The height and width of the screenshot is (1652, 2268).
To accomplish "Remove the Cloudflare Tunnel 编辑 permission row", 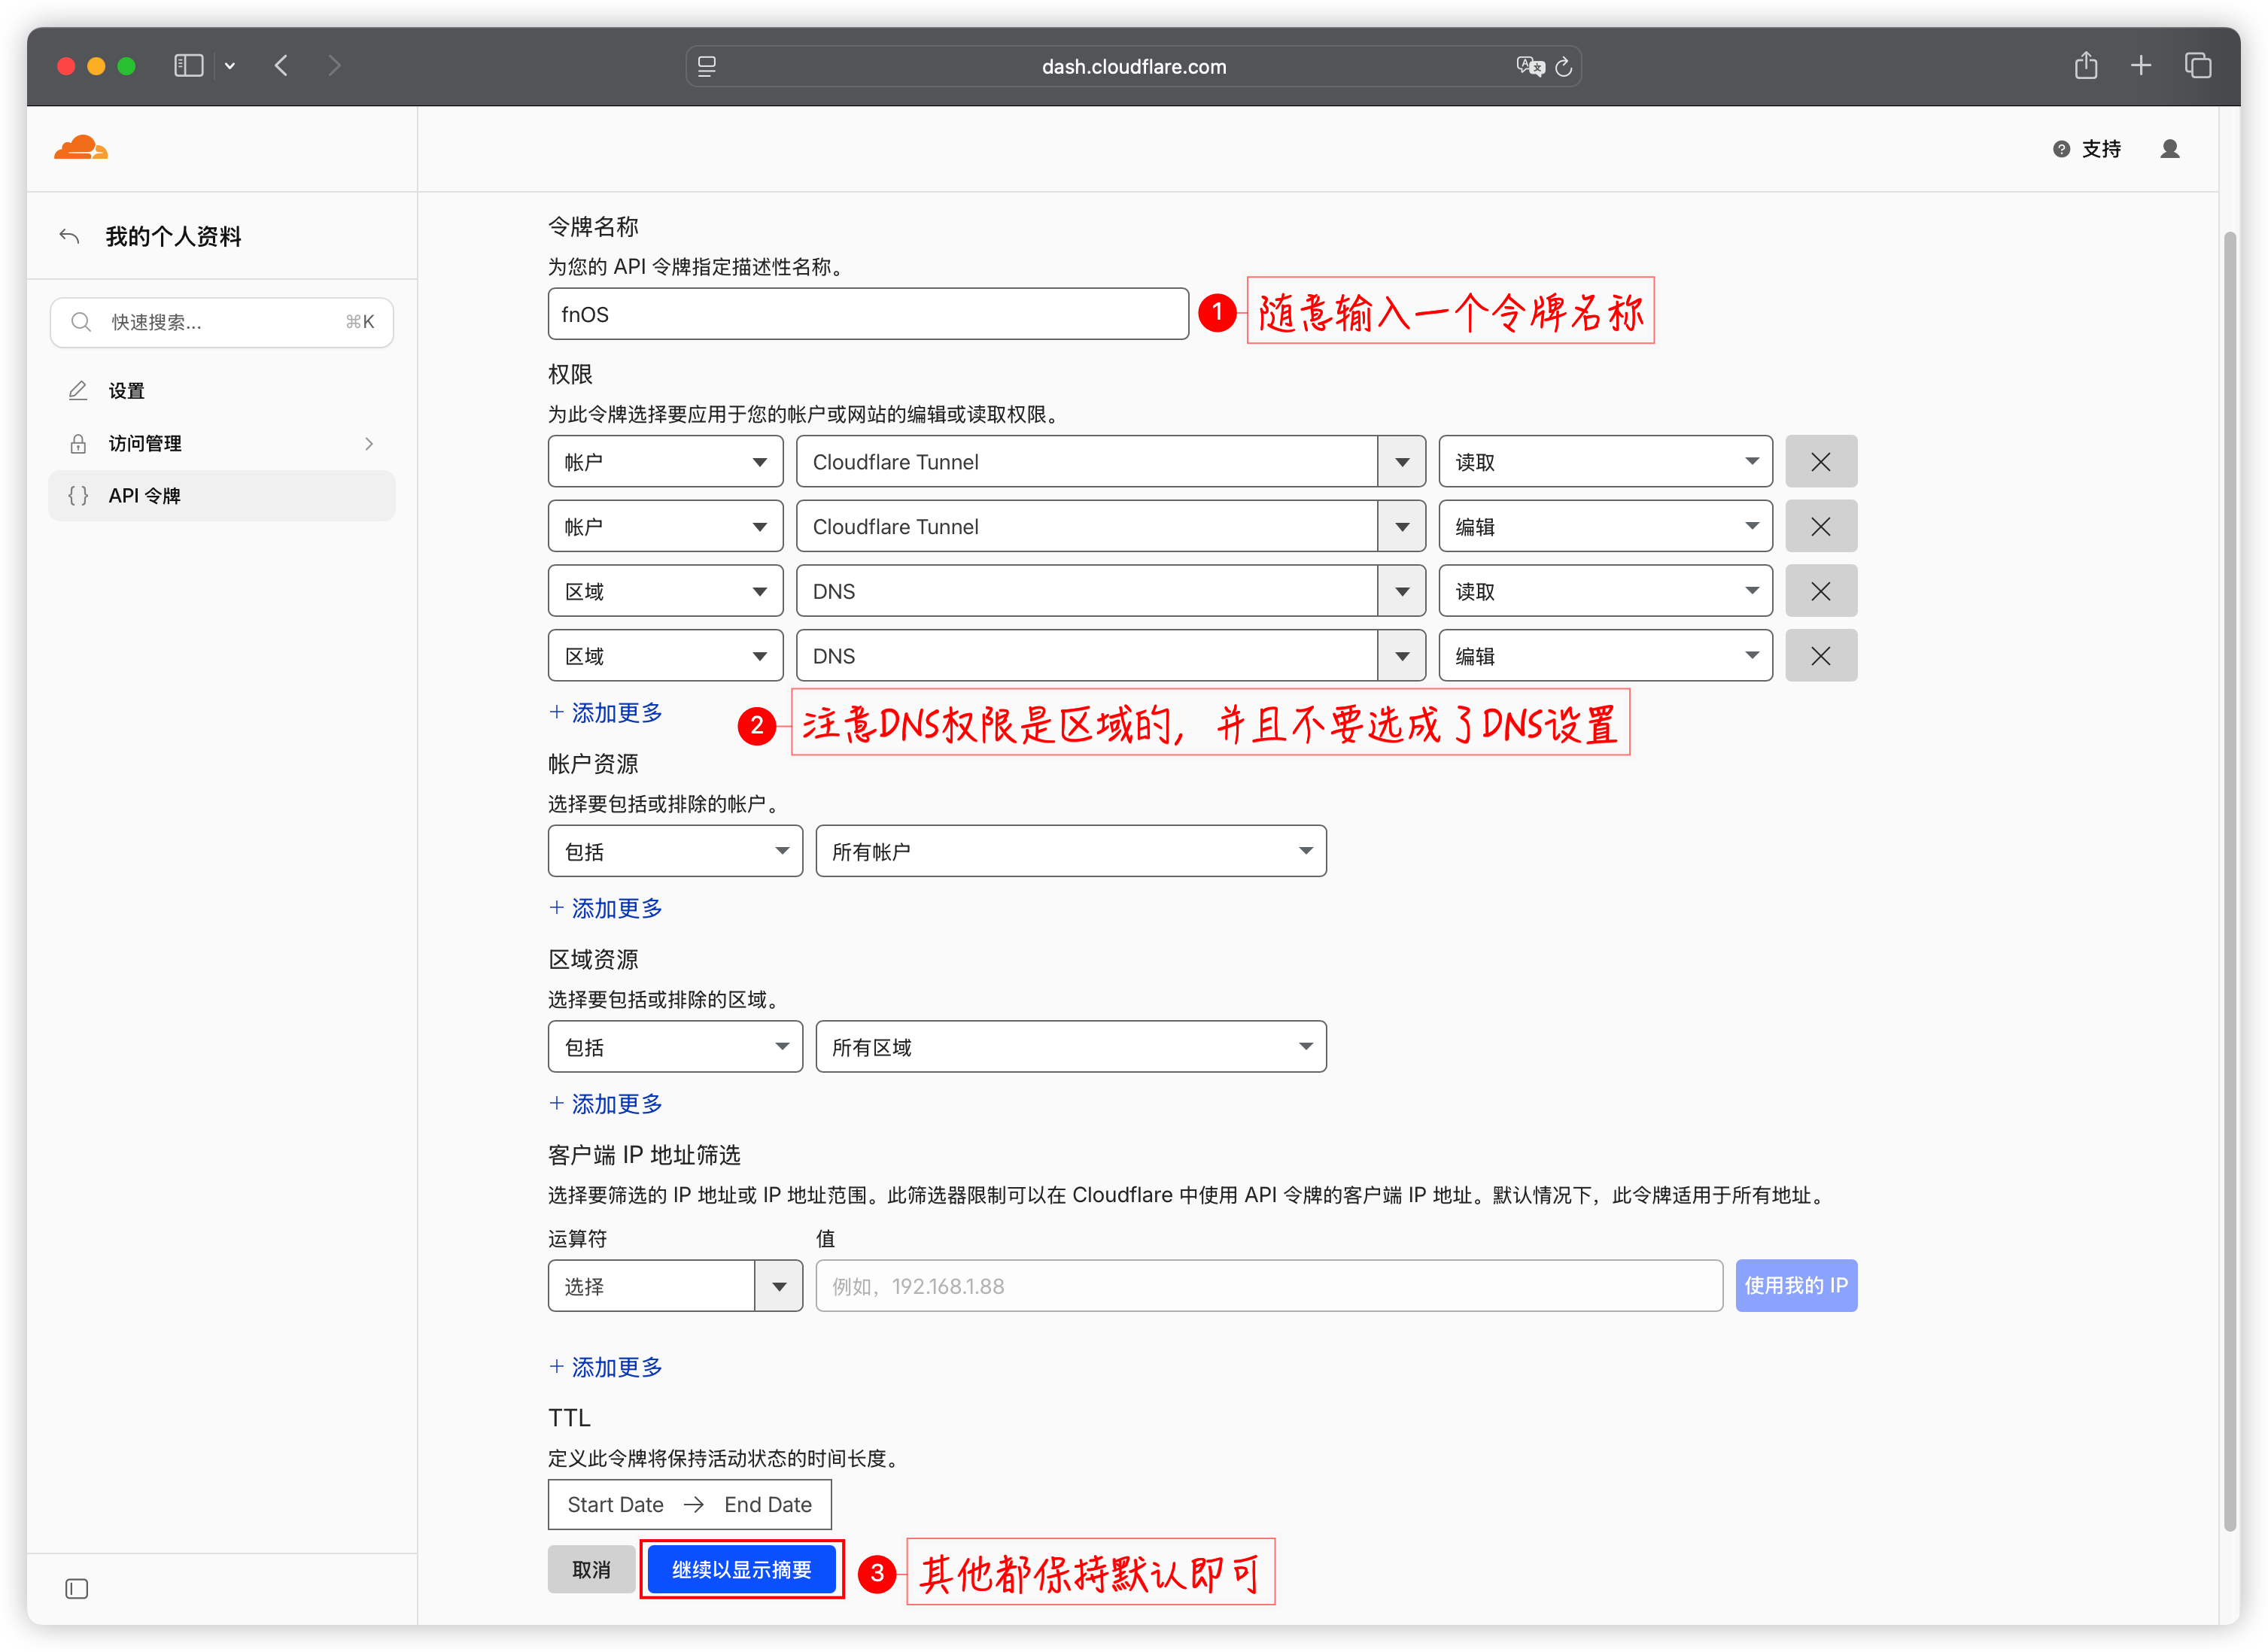I will point(1821,526).
